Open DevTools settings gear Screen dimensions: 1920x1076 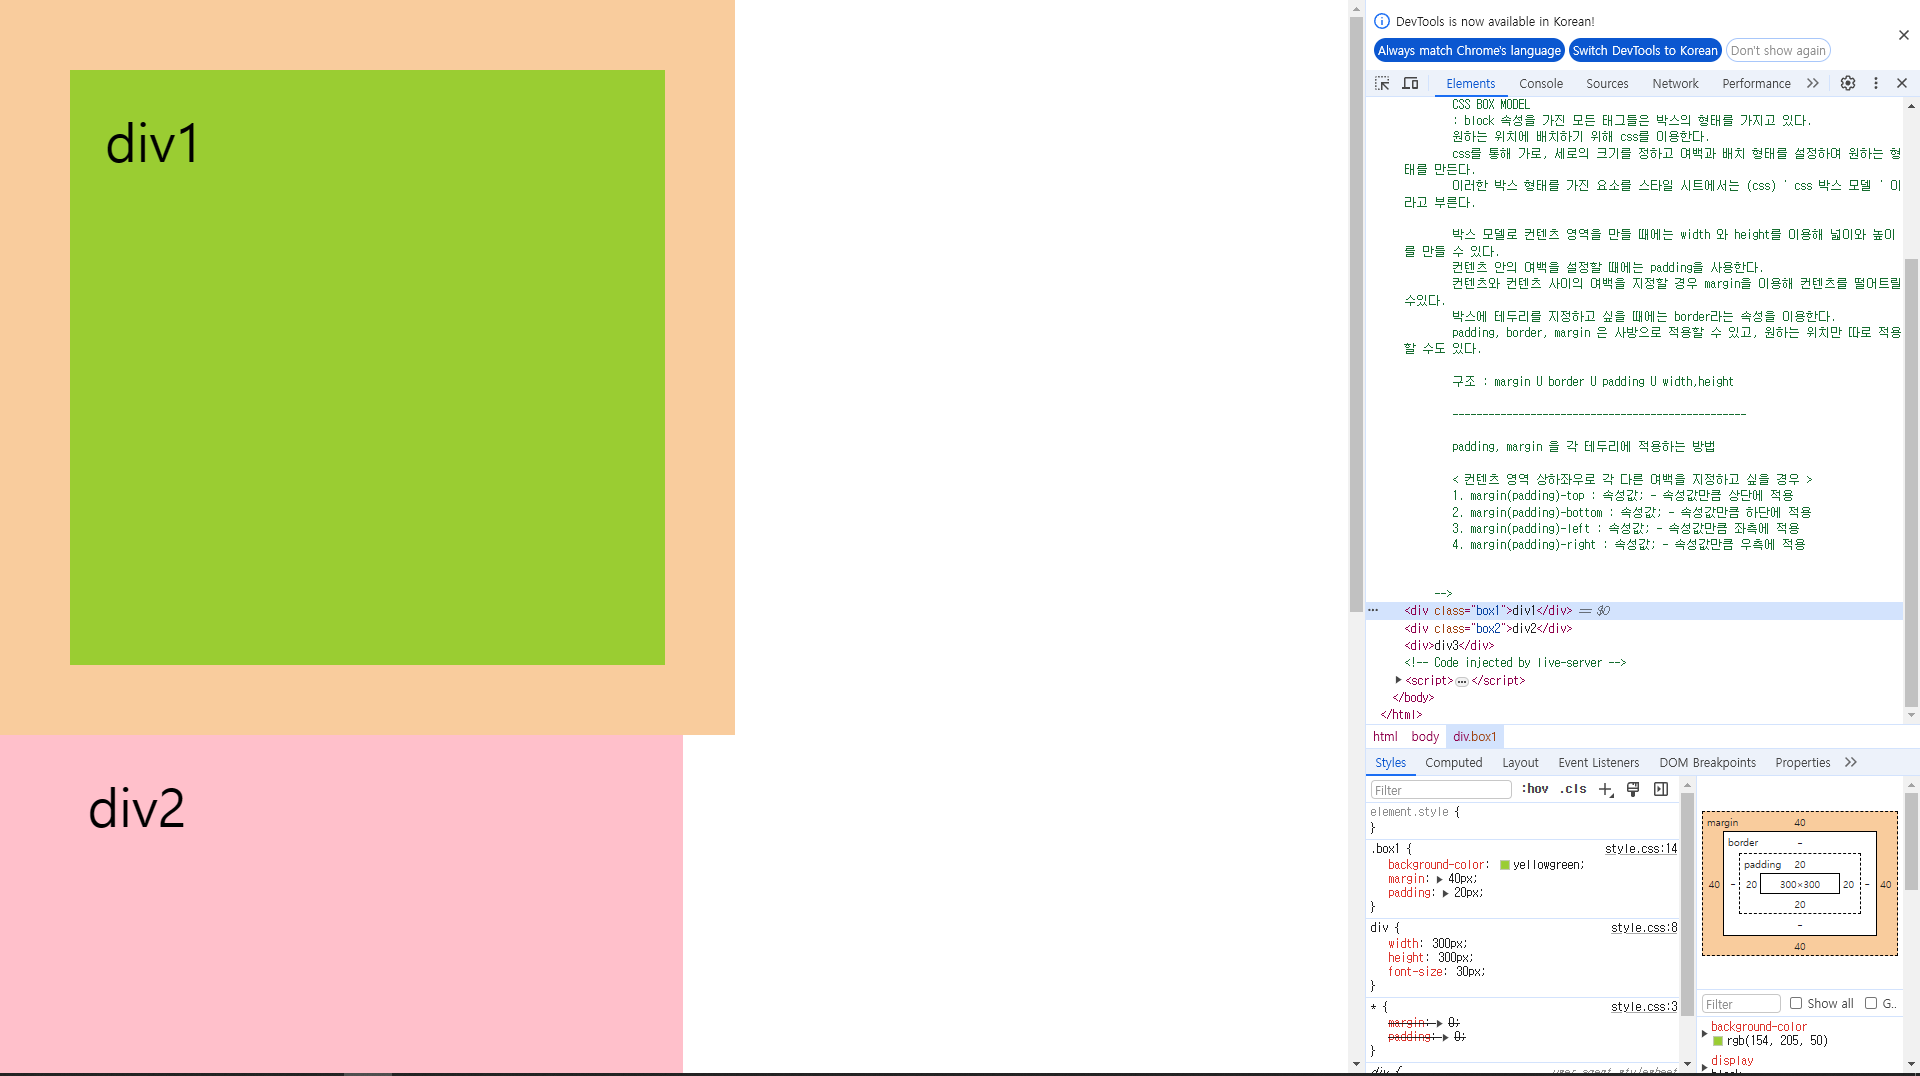1848,83
